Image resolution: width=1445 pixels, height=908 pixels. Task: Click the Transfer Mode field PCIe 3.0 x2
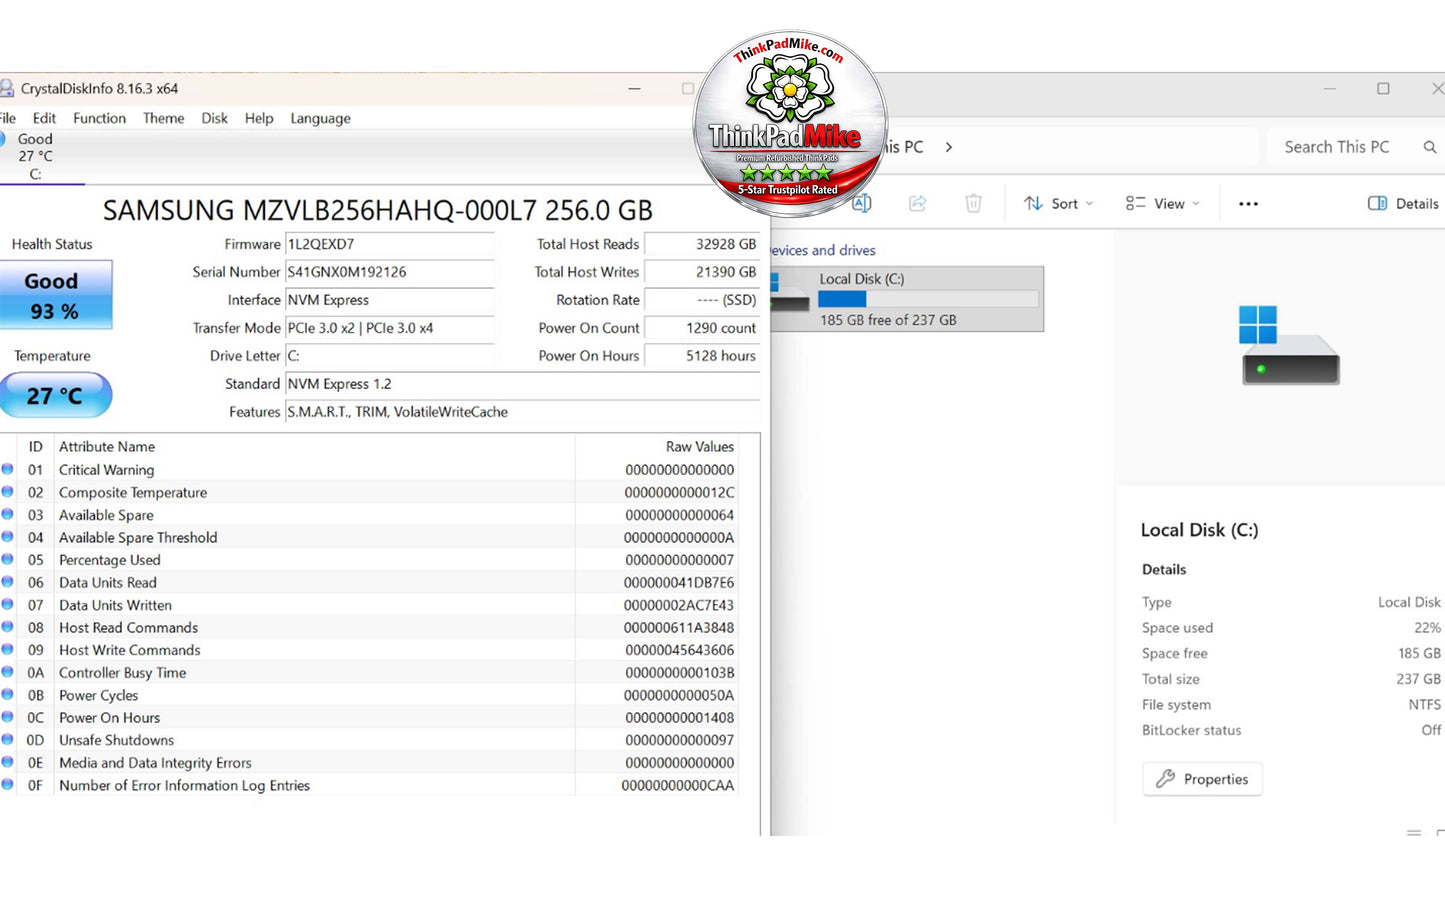[390, 328]
